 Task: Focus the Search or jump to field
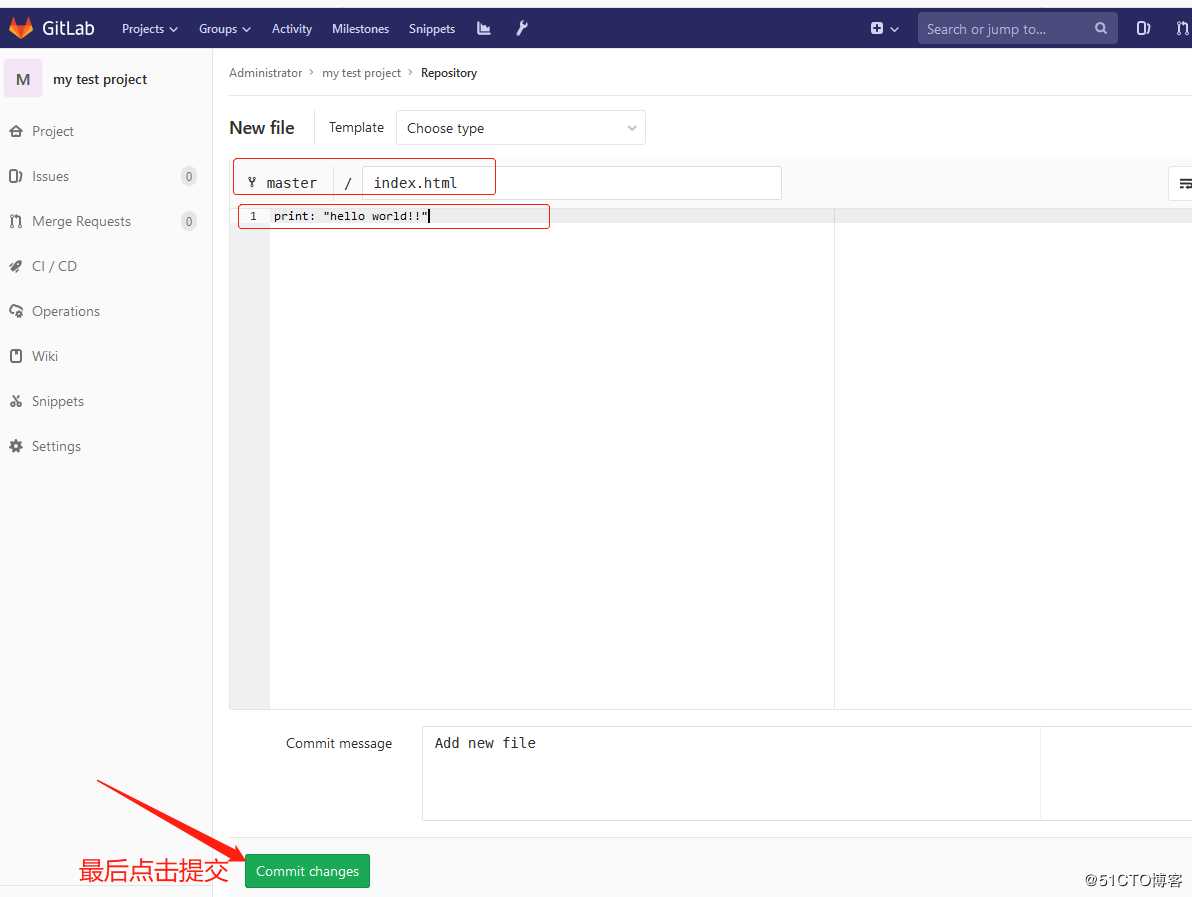pos(1017,29)
